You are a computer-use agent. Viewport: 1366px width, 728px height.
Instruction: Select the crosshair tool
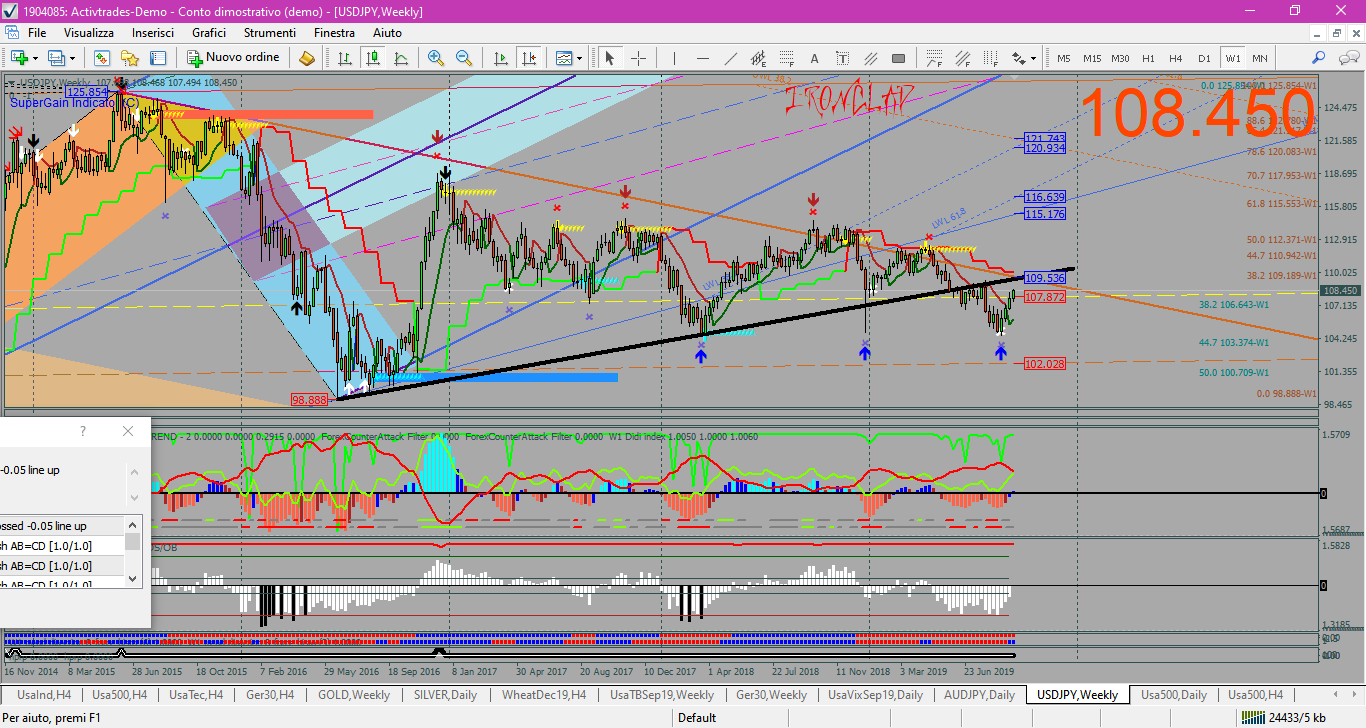637,58
